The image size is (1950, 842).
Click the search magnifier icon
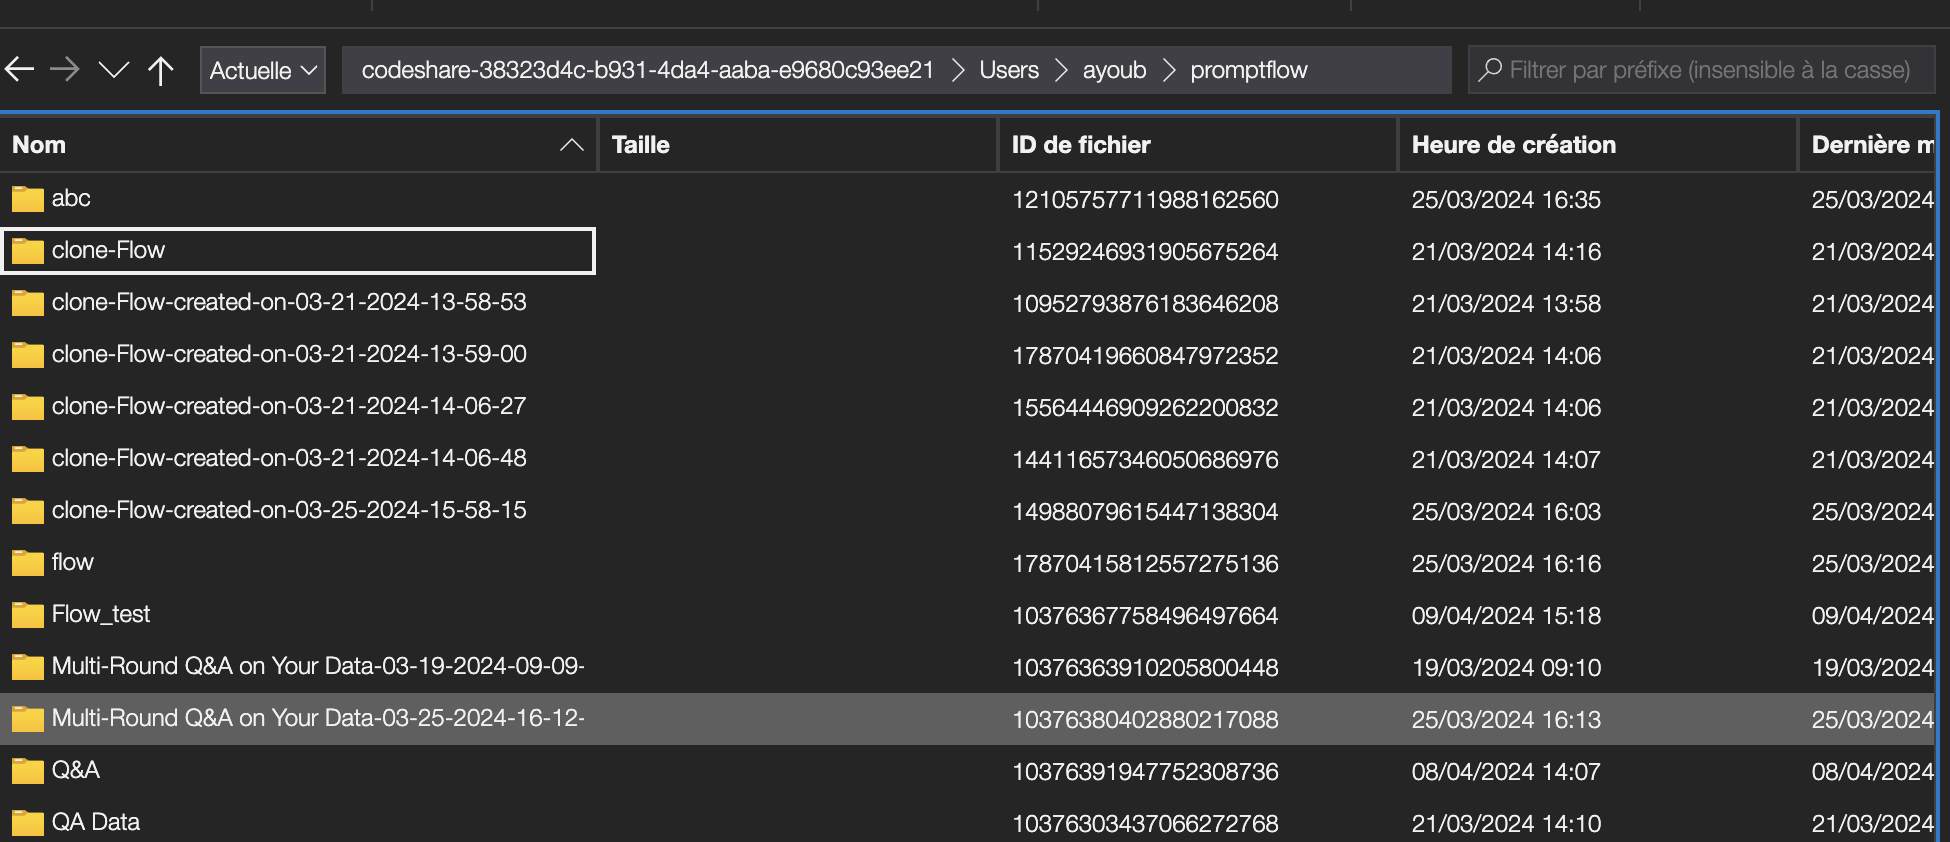click(1490, 70)
